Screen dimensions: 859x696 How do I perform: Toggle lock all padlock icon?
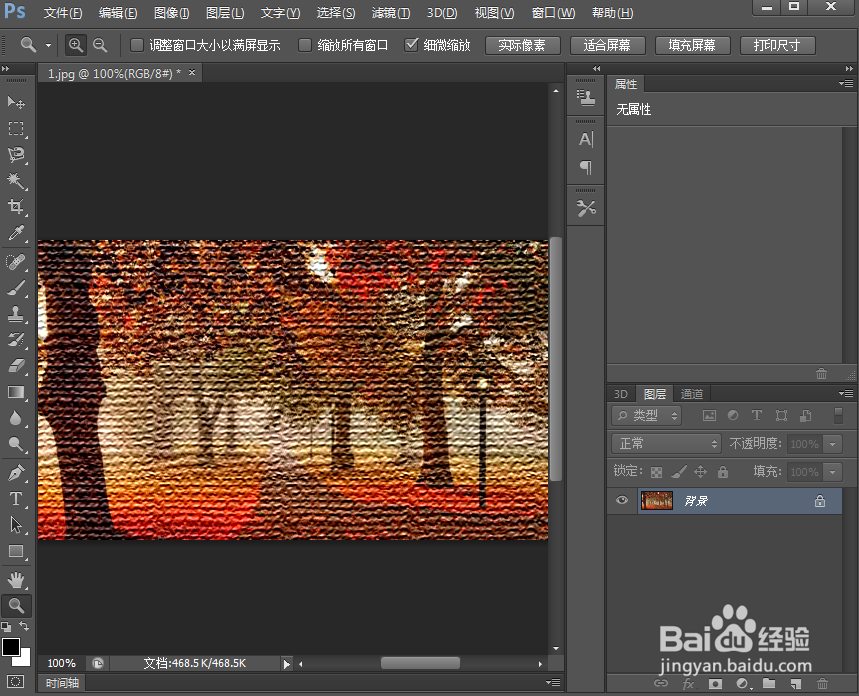(x=723, y=471)
